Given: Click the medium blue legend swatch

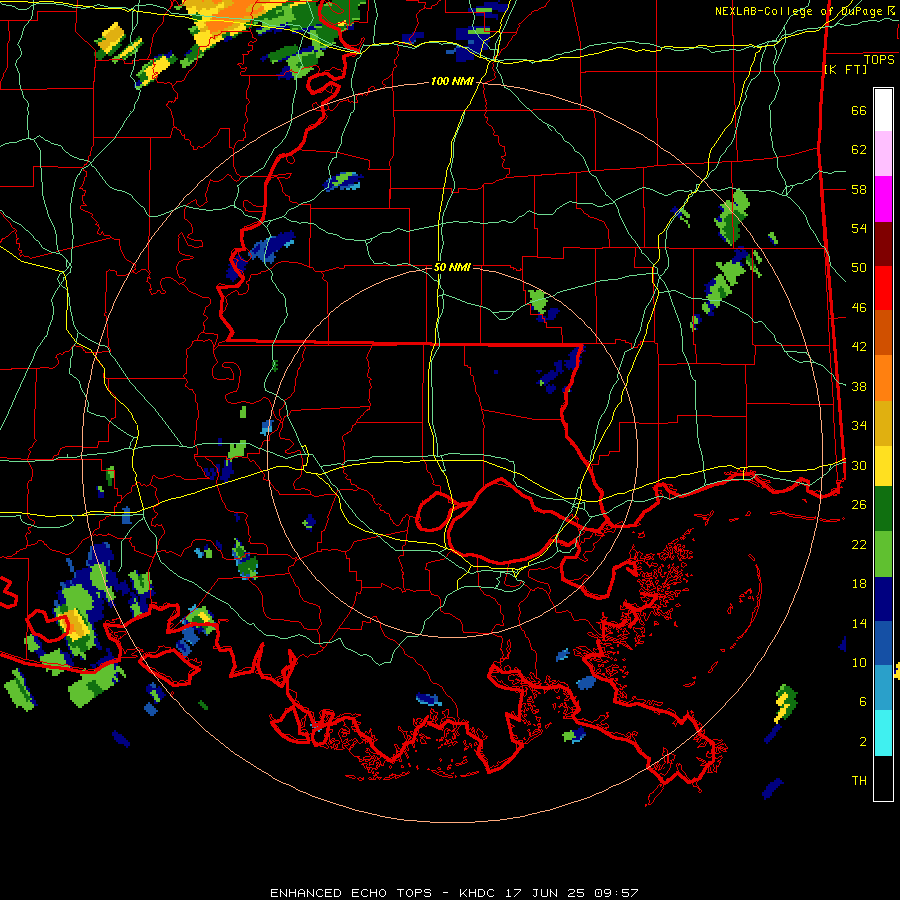Looking at the screenshot, I should click(x=883, y=643).
